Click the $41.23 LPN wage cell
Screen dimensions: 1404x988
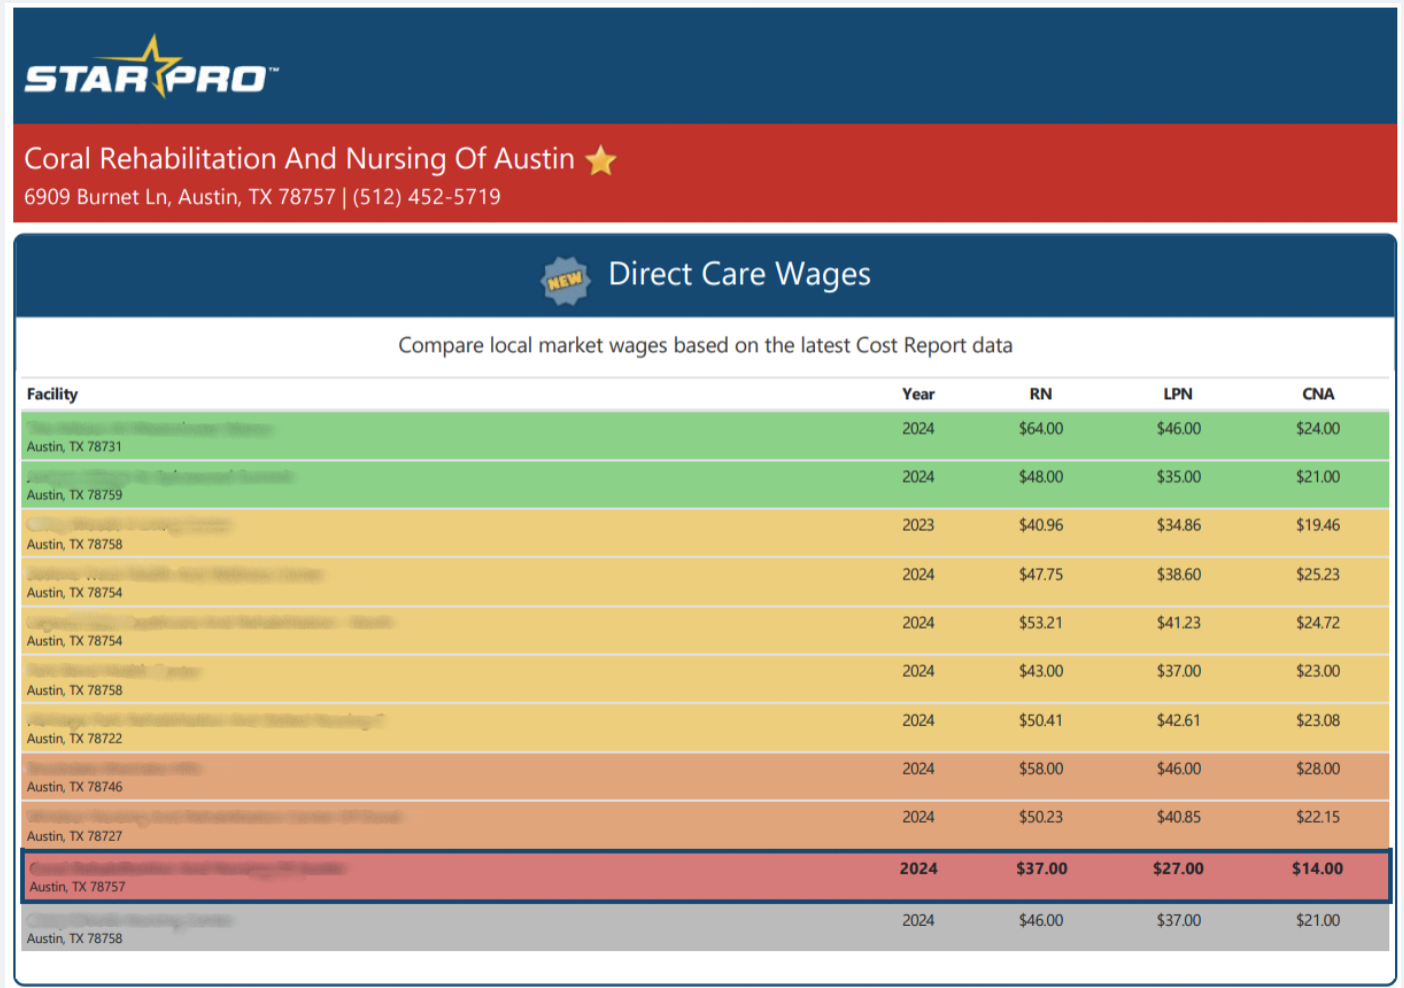[1179, 623]
